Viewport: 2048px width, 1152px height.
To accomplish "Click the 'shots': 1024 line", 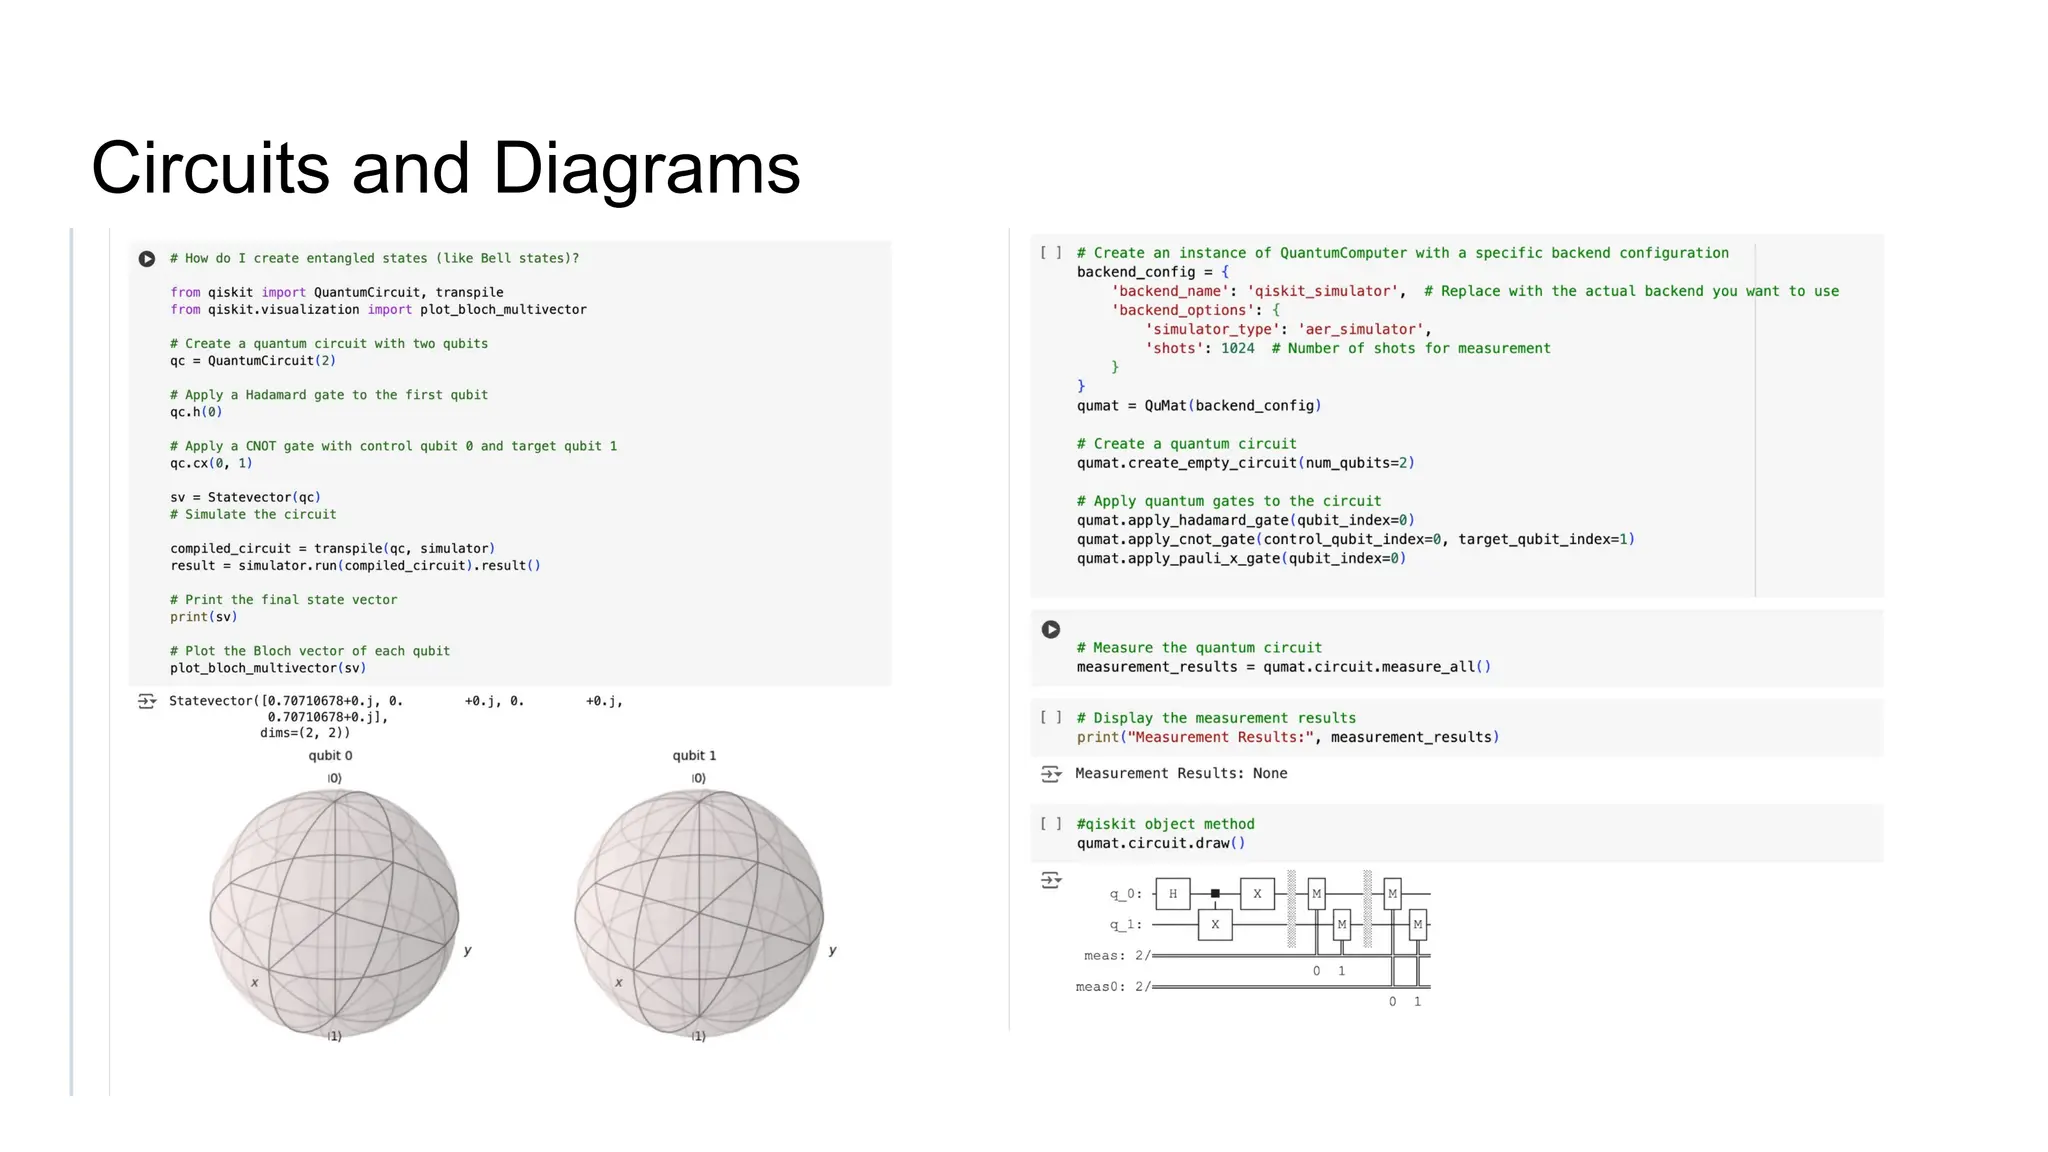I will point(1348,348).
